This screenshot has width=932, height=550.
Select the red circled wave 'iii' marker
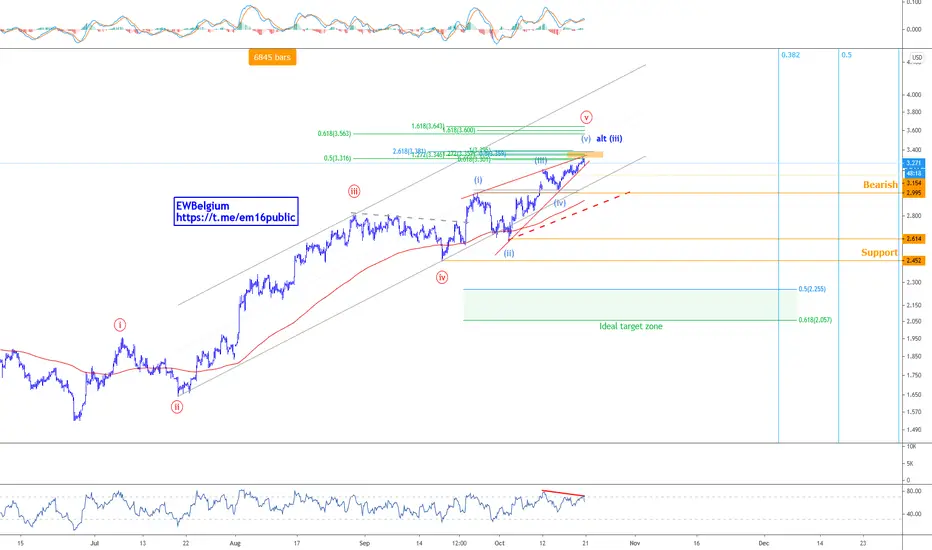354,191
